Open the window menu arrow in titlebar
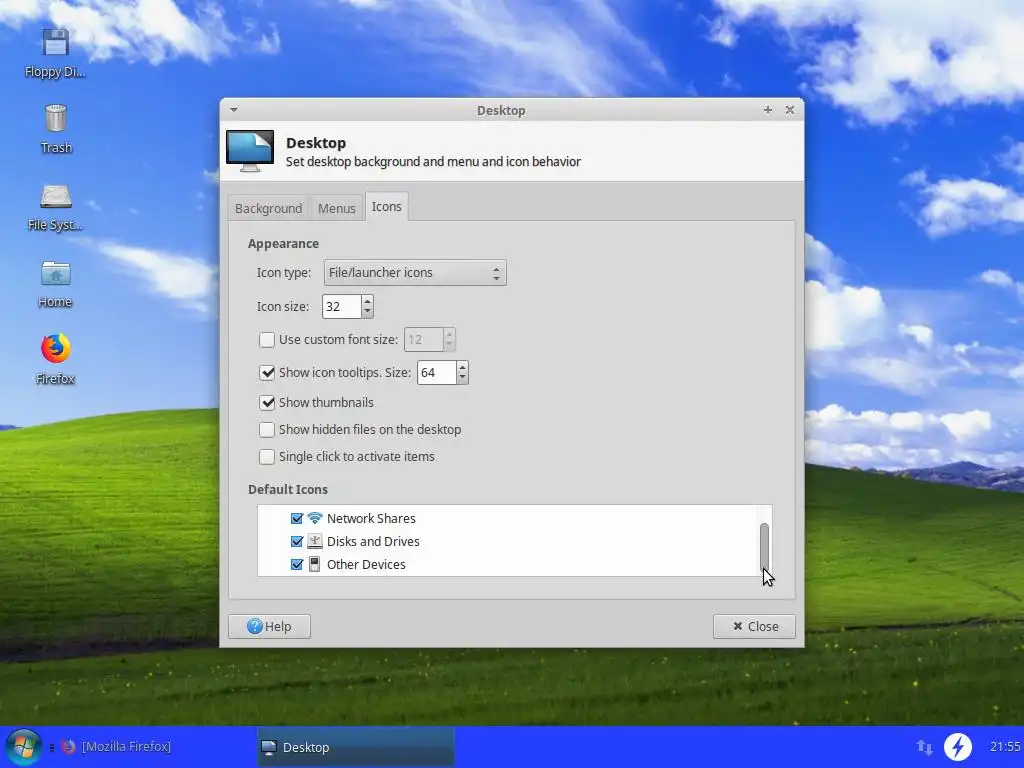Viewport: 1024px width, 768px height. 234,110
